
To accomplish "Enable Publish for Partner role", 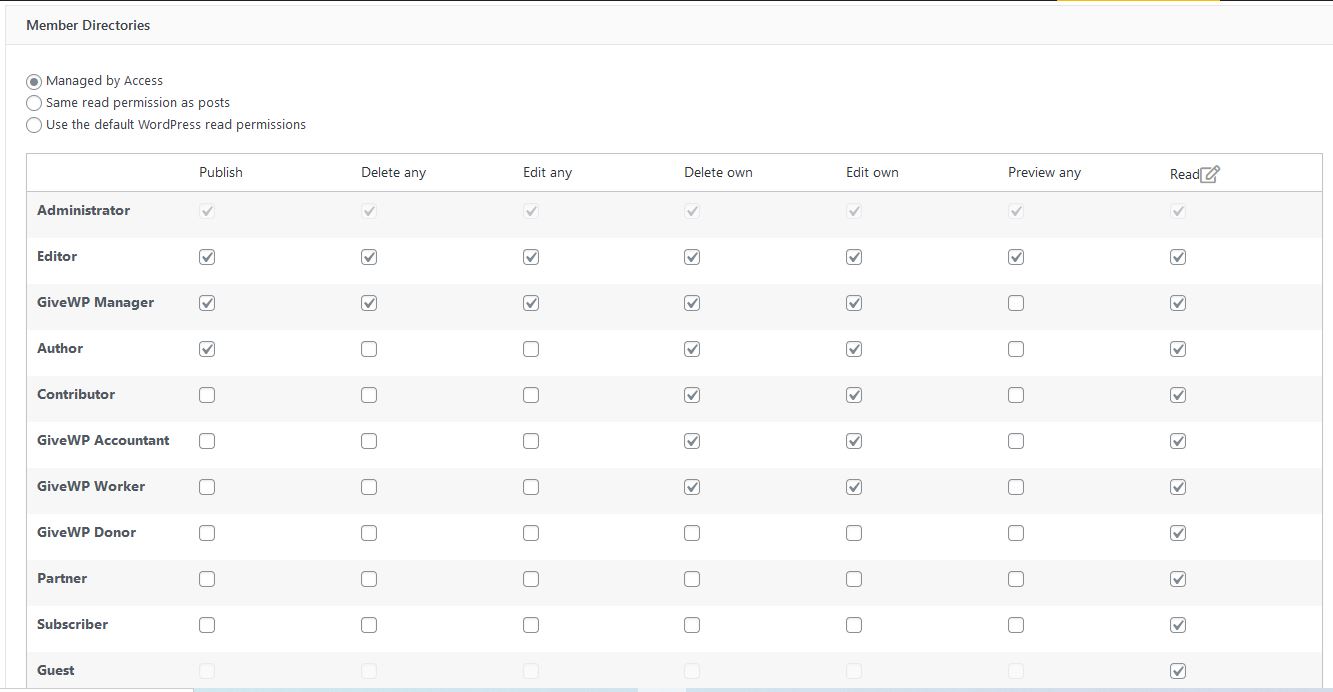I will pyautogui.click(x=207, y=579).
